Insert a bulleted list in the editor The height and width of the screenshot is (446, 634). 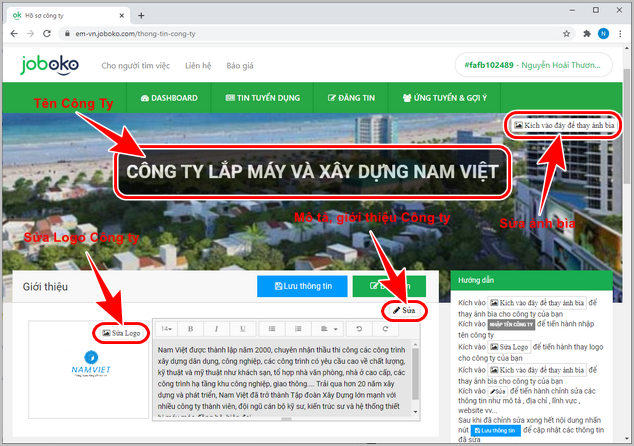272,329
